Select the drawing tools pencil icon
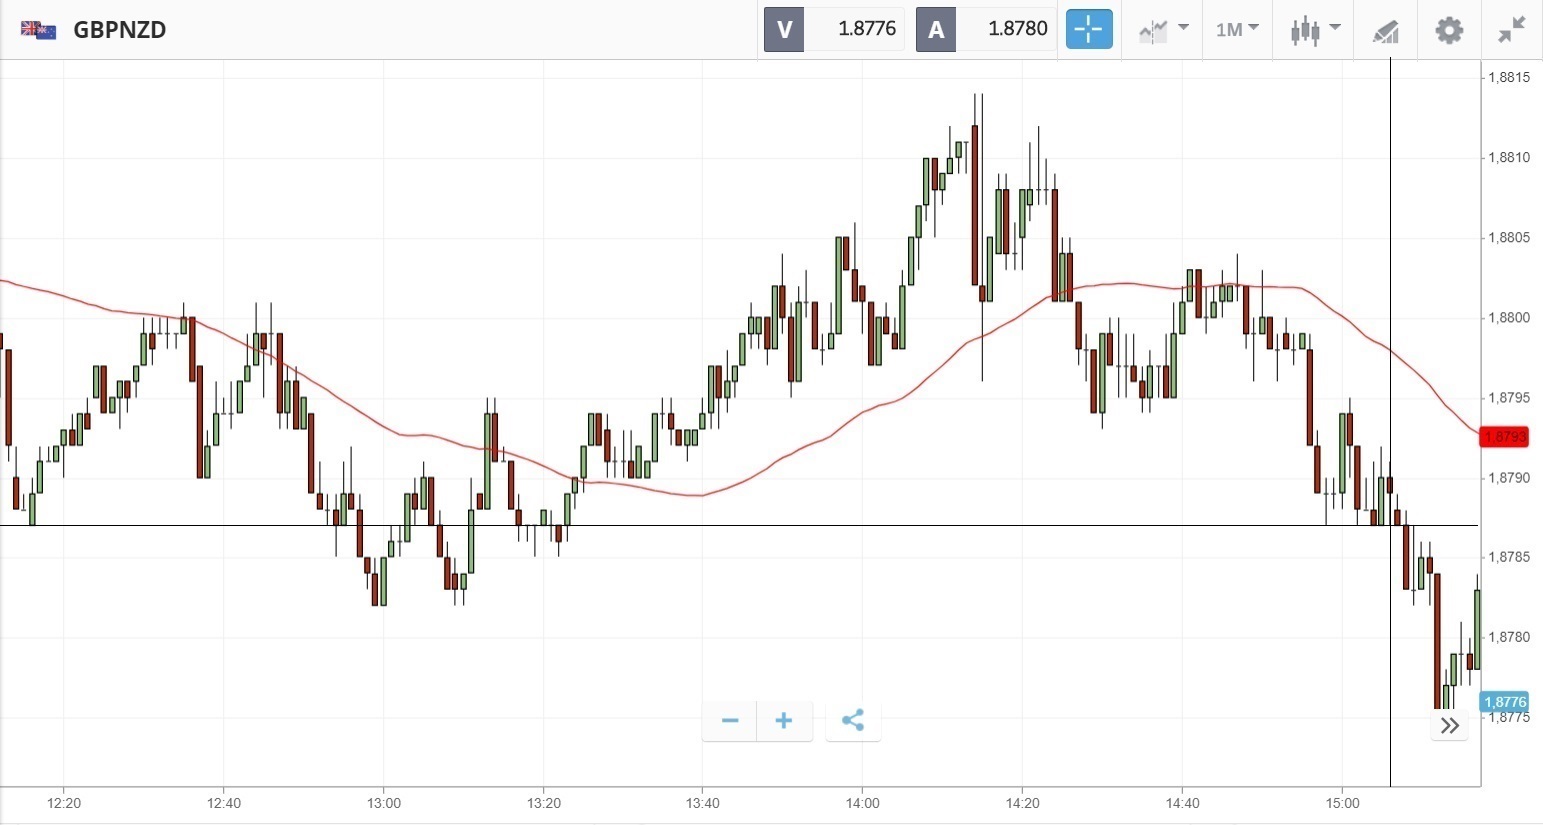Screen dimensions: 1543x825 tap(1385, 30)
